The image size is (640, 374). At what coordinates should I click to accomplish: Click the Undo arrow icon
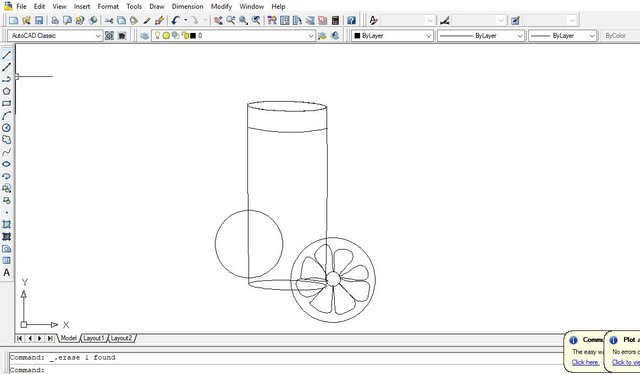click(x=176, y=20)
